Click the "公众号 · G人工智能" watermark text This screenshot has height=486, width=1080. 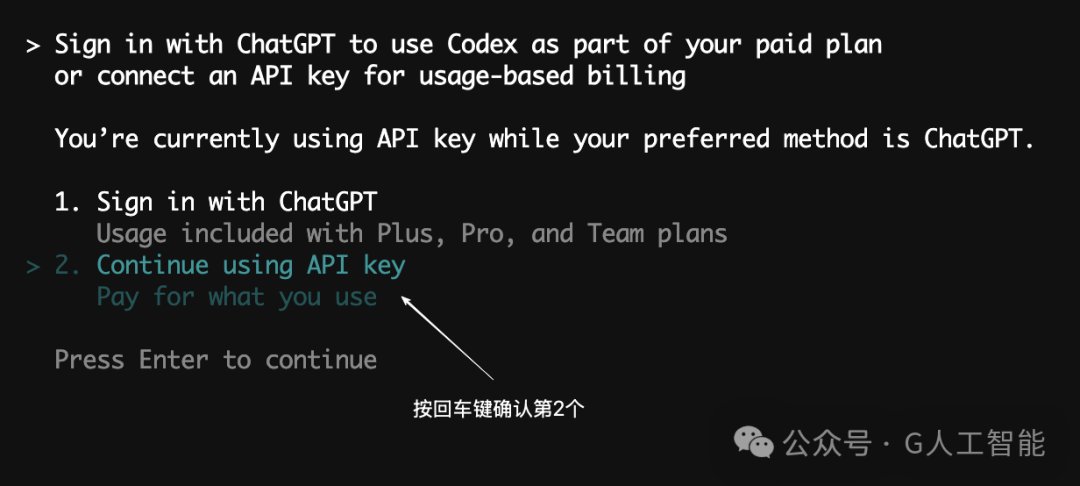coord(915,443)
